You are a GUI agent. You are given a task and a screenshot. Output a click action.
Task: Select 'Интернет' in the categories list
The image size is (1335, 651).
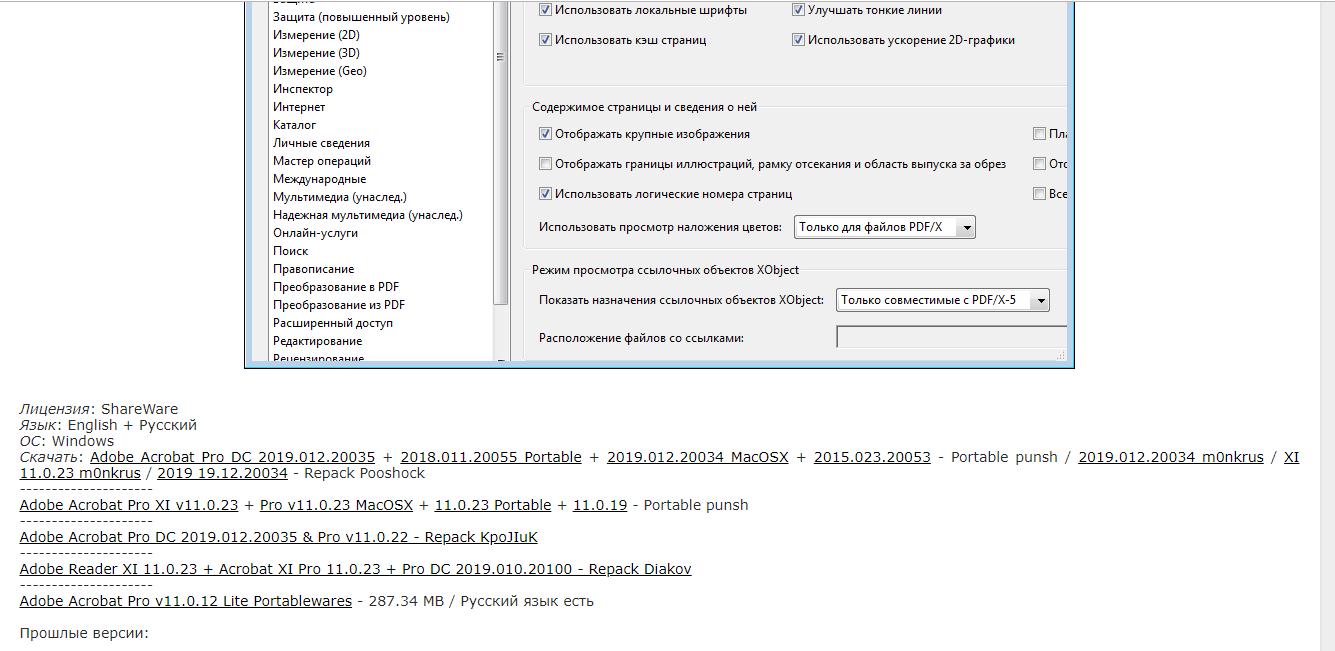[299, 107]
